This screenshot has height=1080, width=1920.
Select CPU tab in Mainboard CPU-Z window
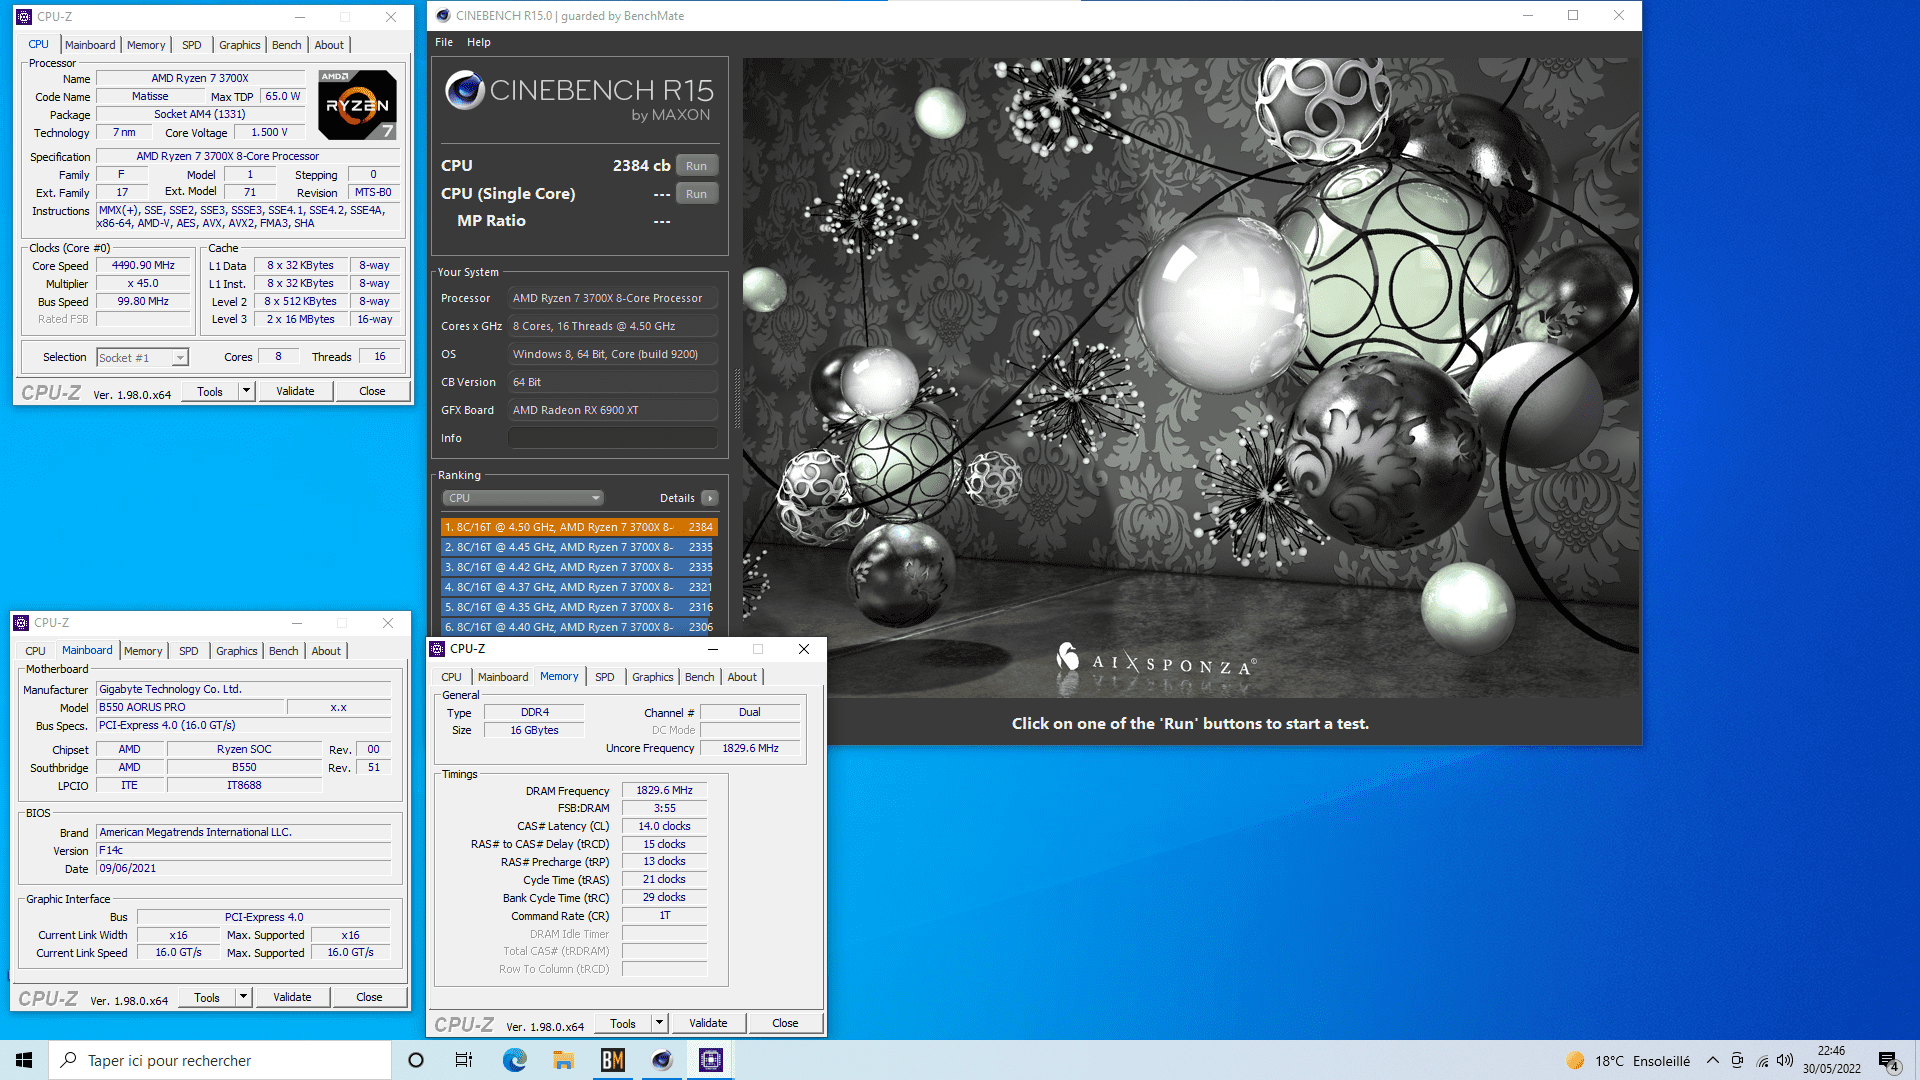(35, 651)
